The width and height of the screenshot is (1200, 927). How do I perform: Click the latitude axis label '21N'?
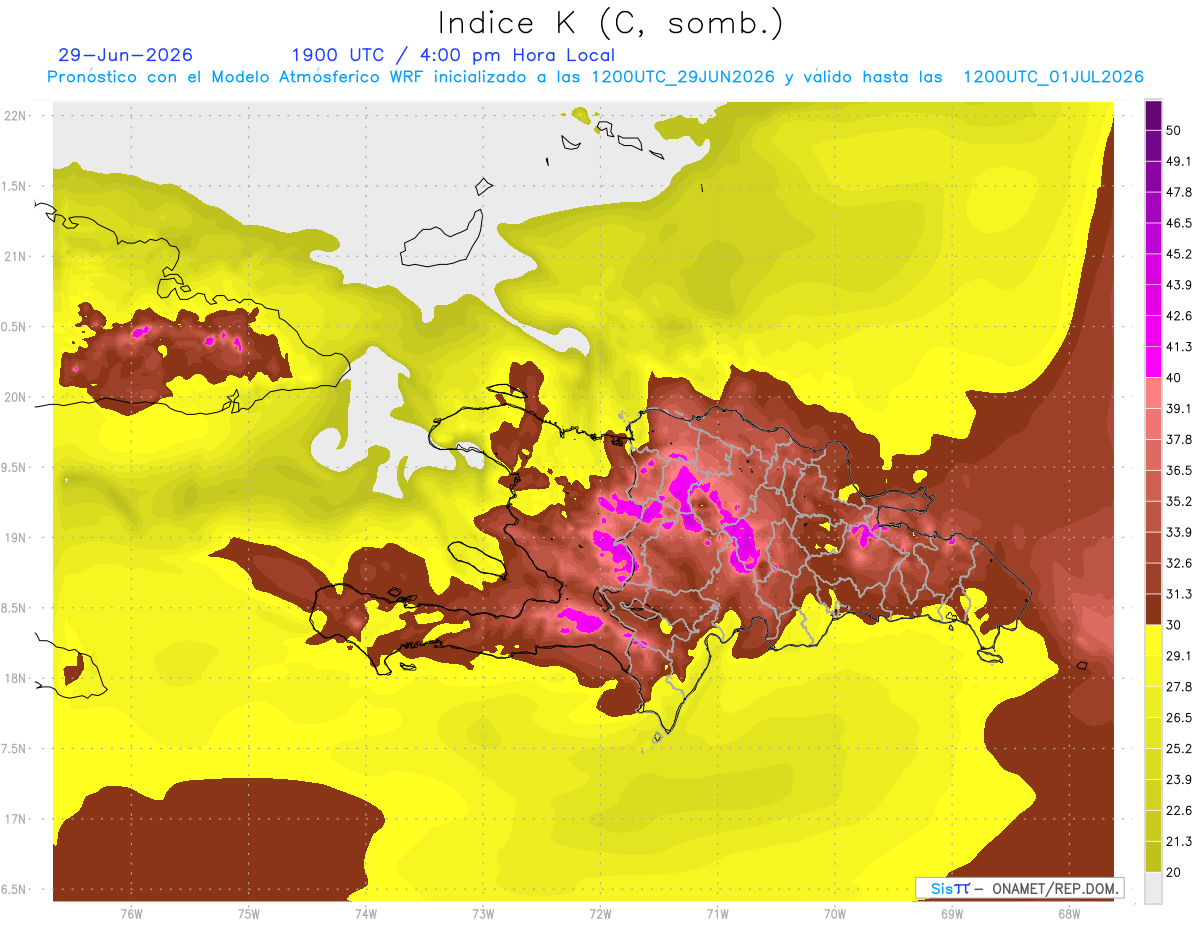coord(17,256)
